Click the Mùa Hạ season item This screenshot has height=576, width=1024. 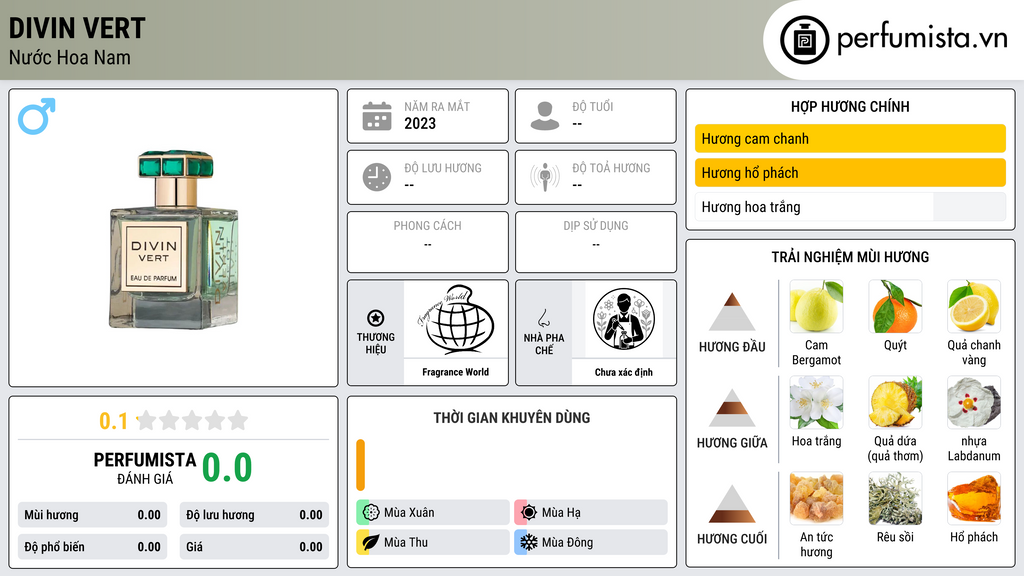tap(591, 513)
